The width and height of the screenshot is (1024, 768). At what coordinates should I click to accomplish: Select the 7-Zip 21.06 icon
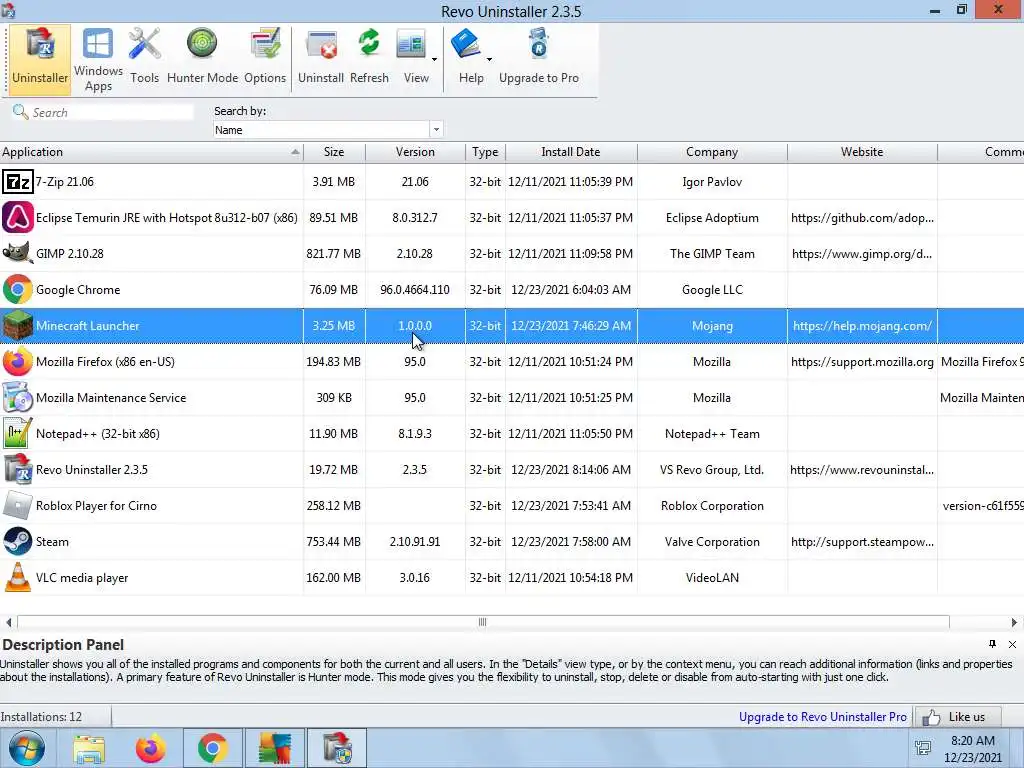pos(18,182)
